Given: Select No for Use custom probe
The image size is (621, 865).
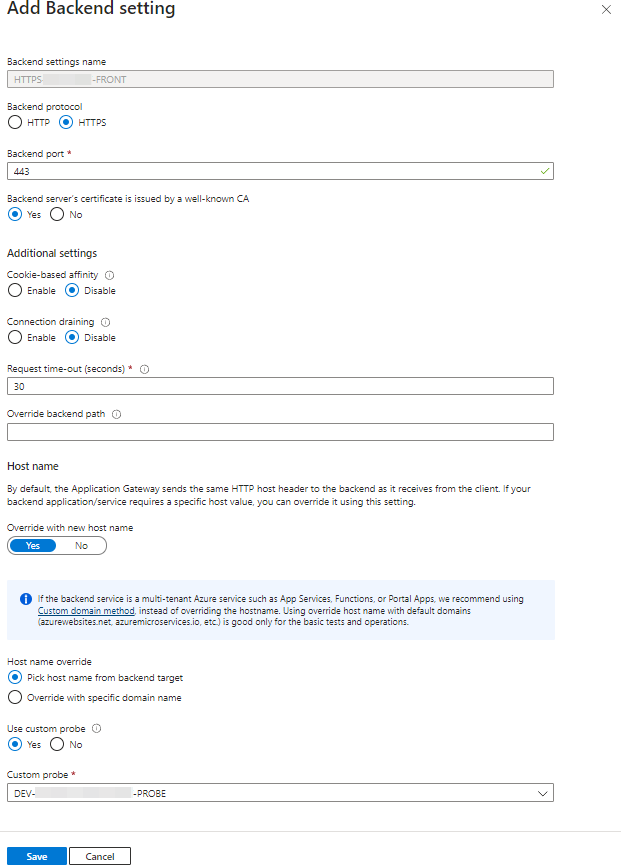Looking at the screenshot, I should point(57,745).
